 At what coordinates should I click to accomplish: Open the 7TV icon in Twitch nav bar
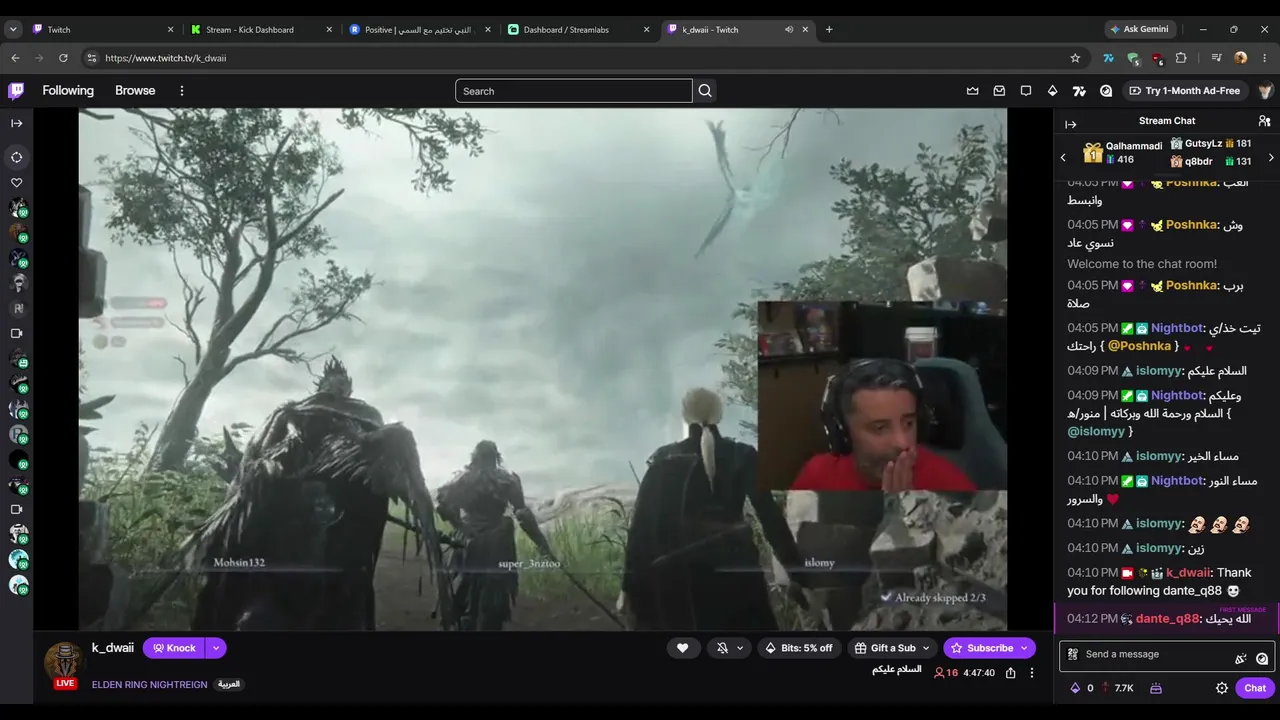pyautogui.click(x=1079, y=91)
